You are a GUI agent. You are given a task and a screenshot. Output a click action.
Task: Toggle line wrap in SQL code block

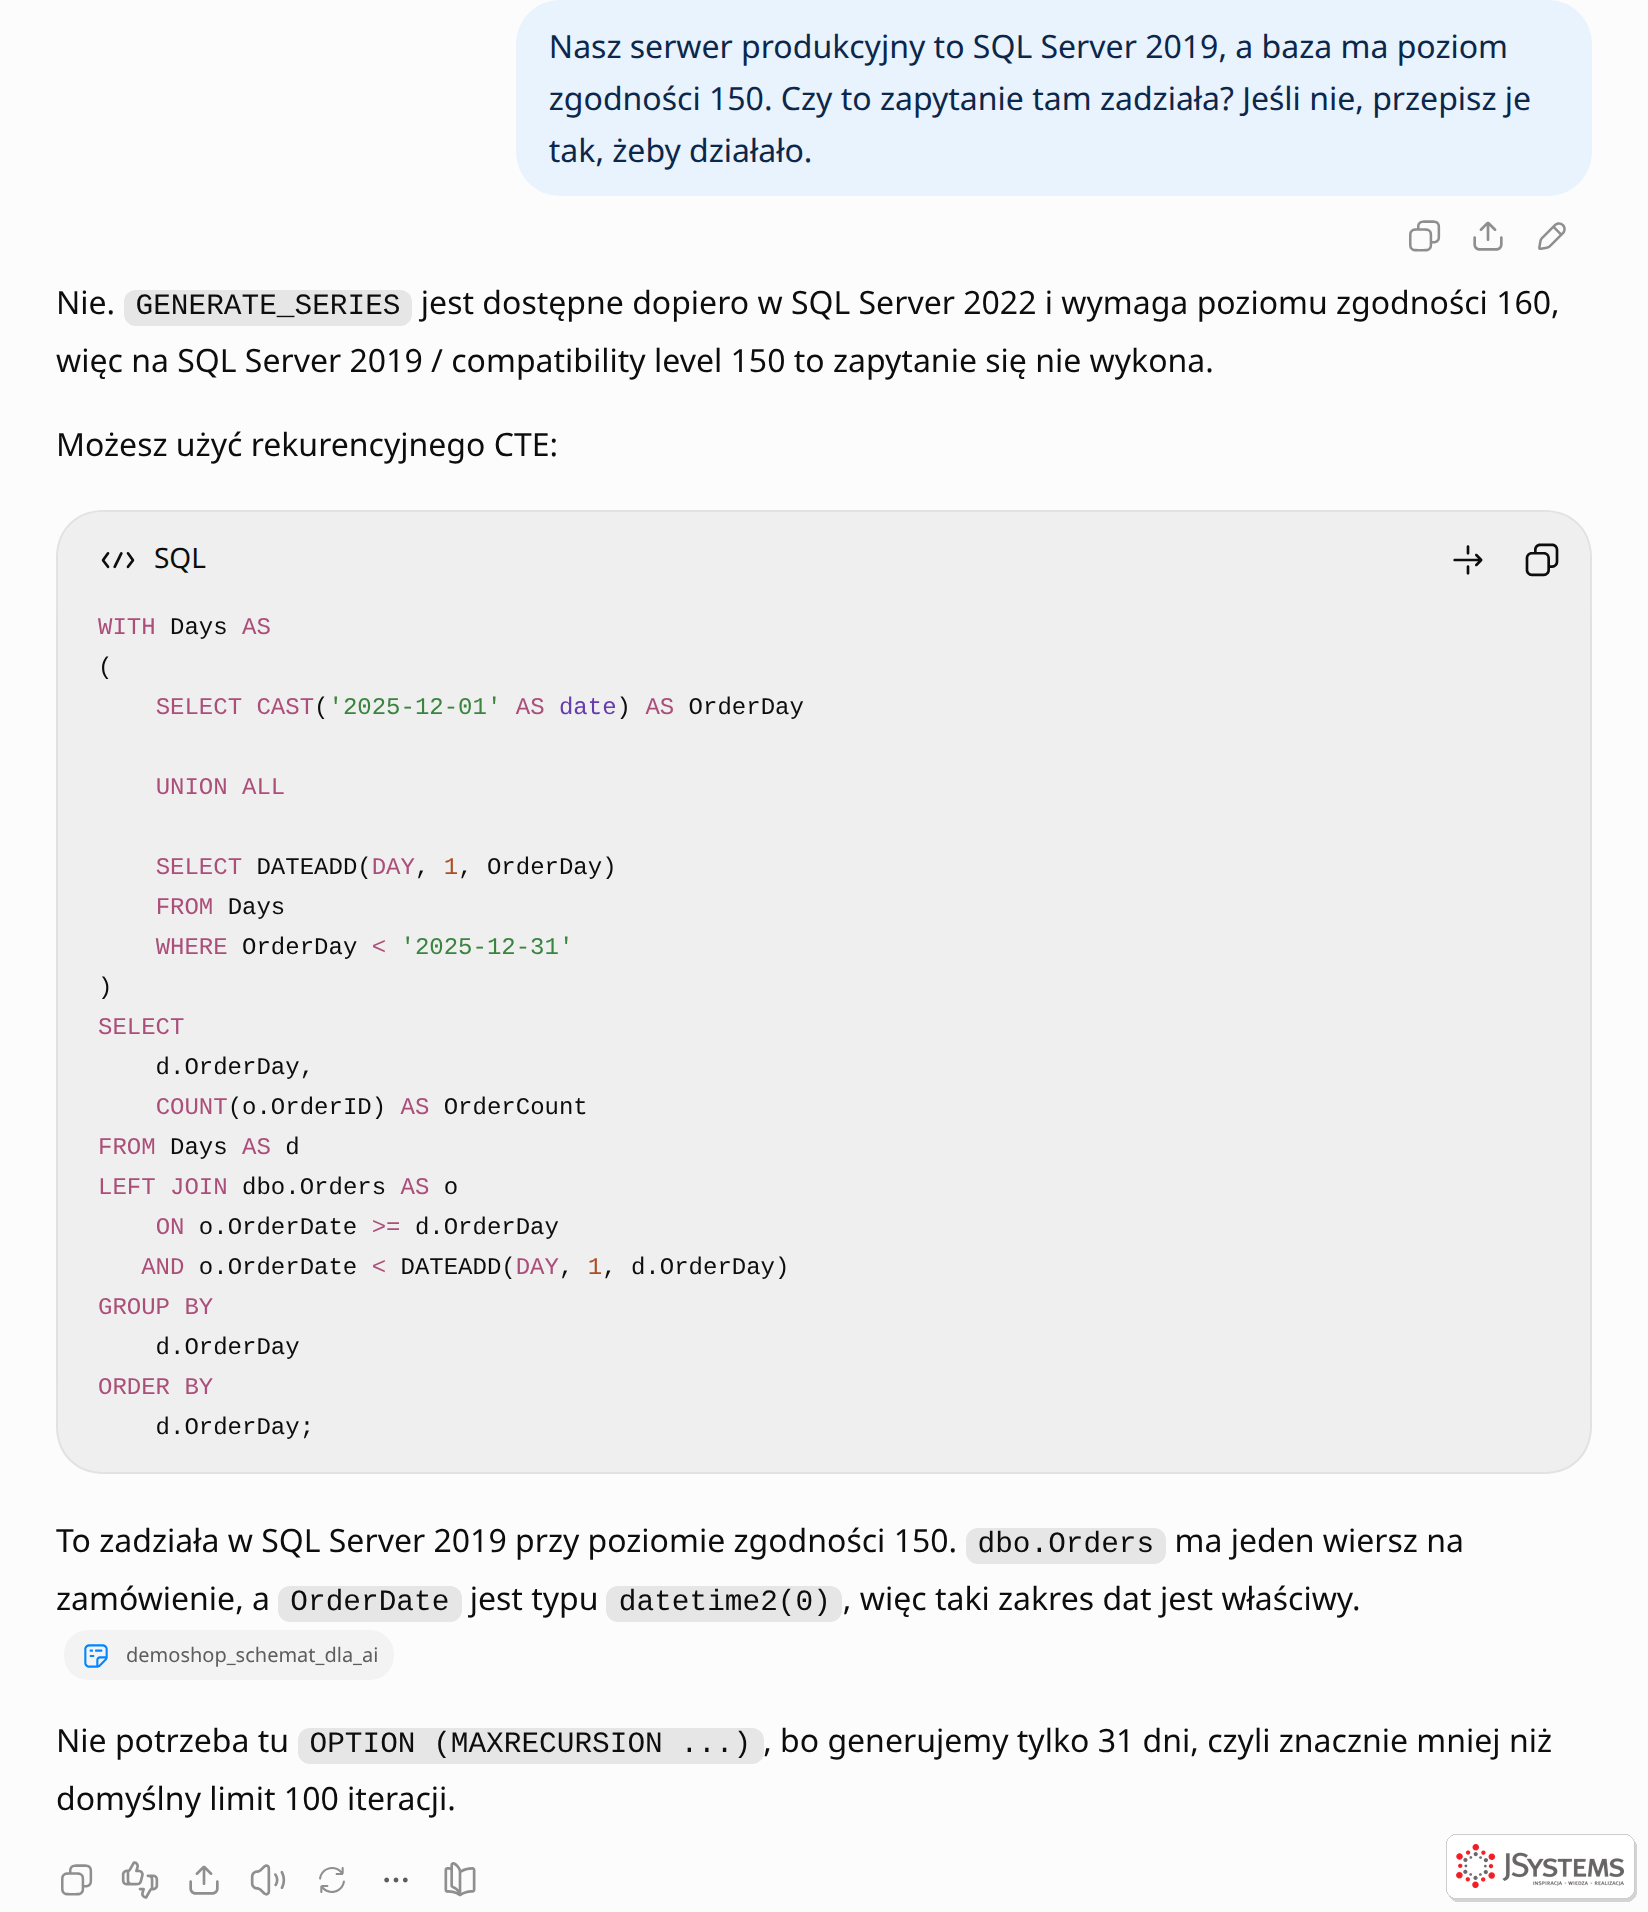(x=1468, y=560)
